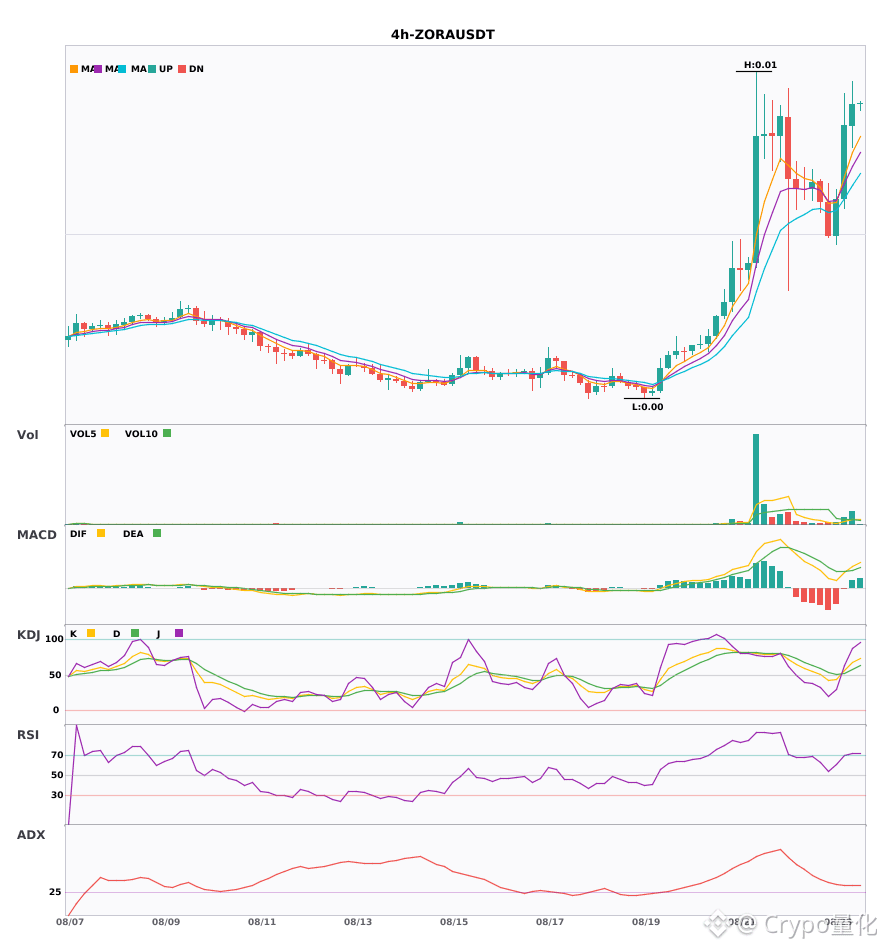Click the KDJ axis value 0
Image resolution: width=885 pixels, height=950 pixels.
(56, 710)
